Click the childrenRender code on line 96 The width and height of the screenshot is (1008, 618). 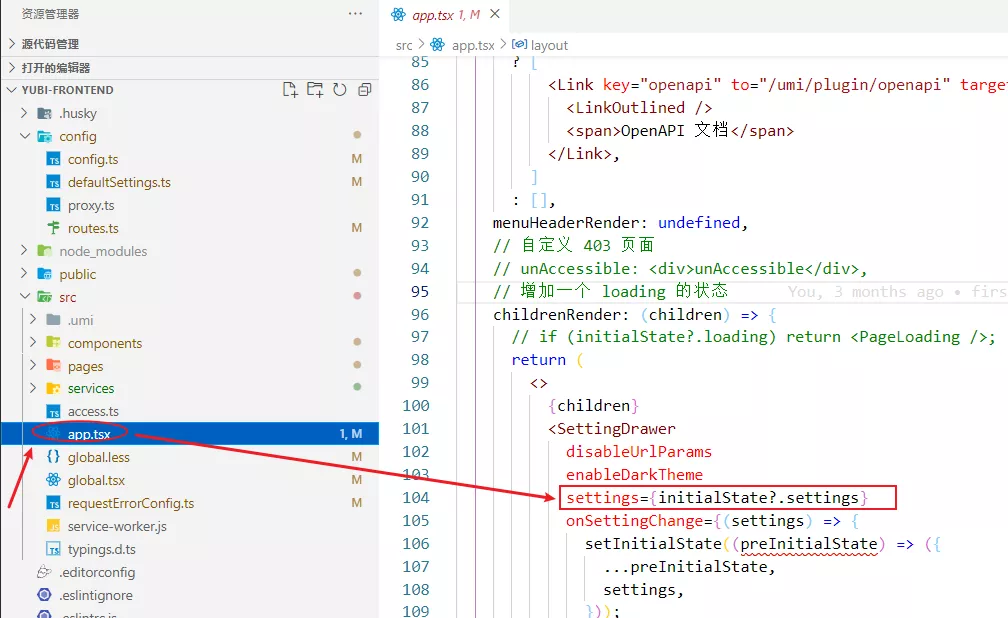(557, 314)
